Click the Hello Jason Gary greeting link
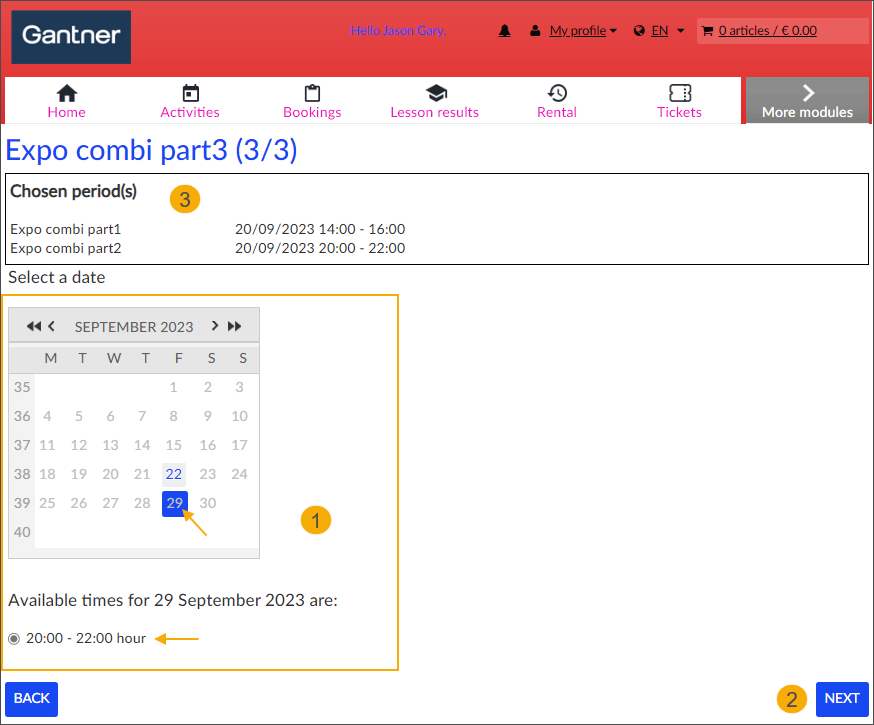 click(398, 30)
